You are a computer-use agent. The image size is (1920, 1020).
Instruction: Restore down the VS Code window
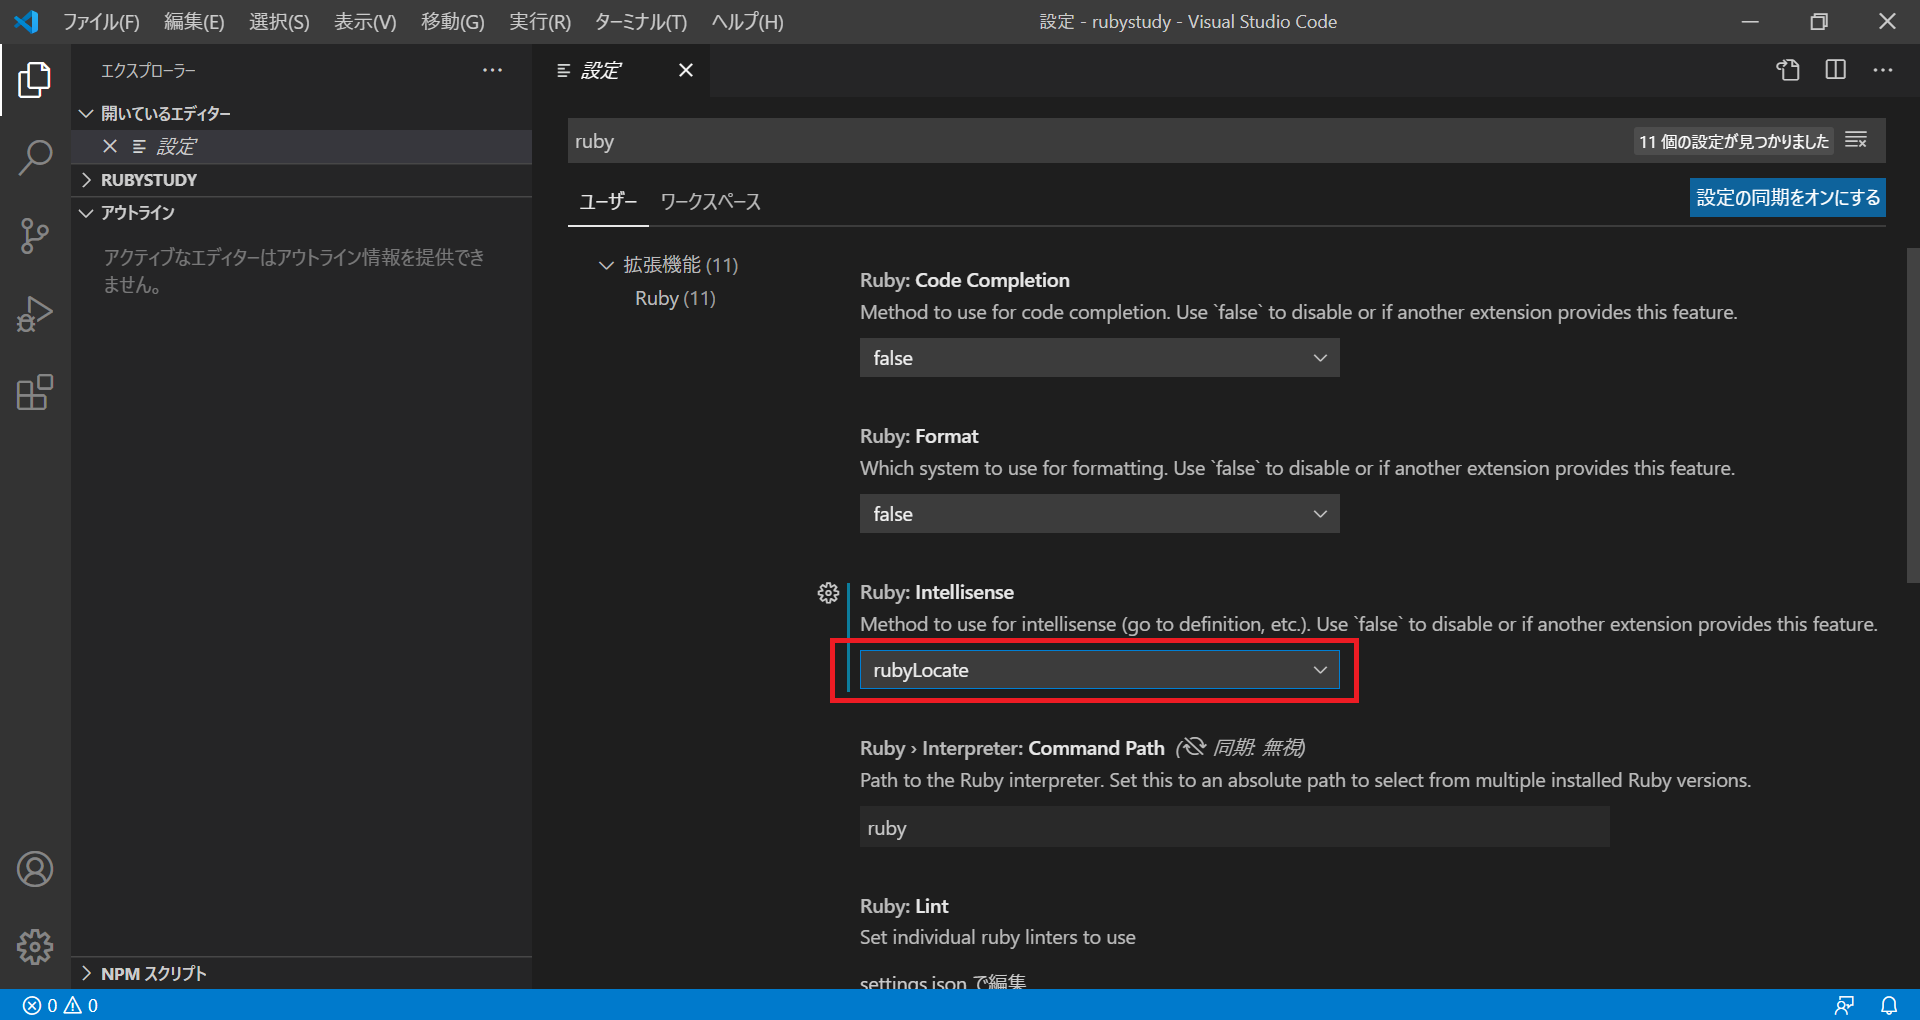pyautogui.click(x=1819, y=21)
